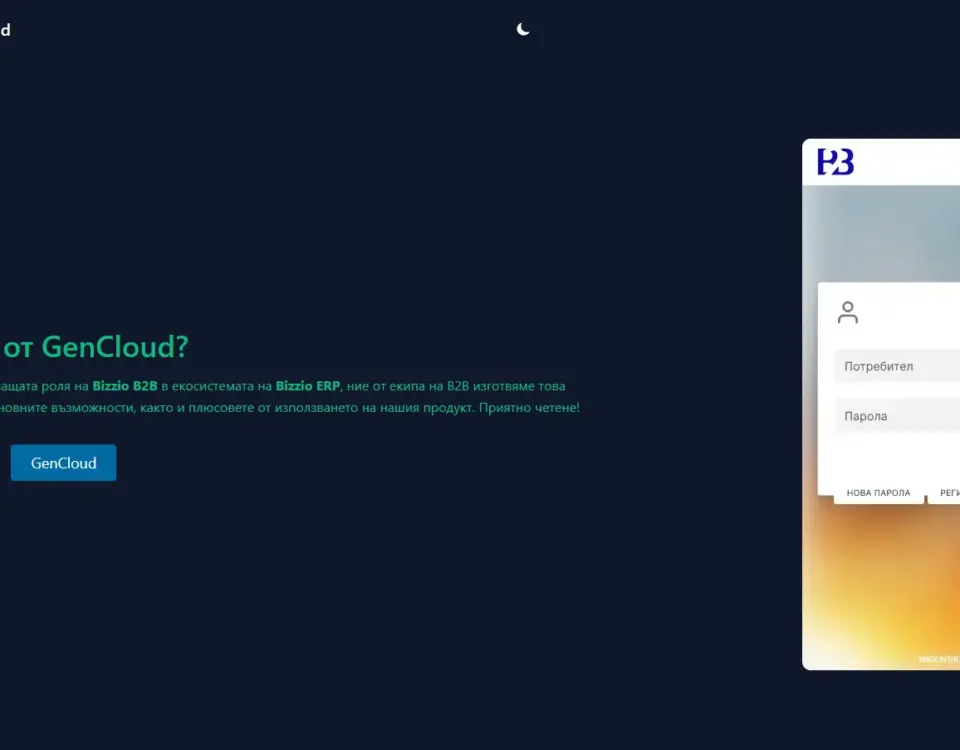This screenshot has width=960, height=750.
Task: Click the bold Bizzio B2B text
Action: point(125,386)
